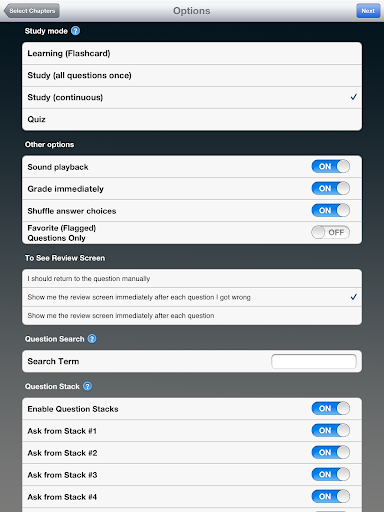This screenshot has width=384, height=512.
Task: Open the Question Search help icon
Action: pos(92,339)
